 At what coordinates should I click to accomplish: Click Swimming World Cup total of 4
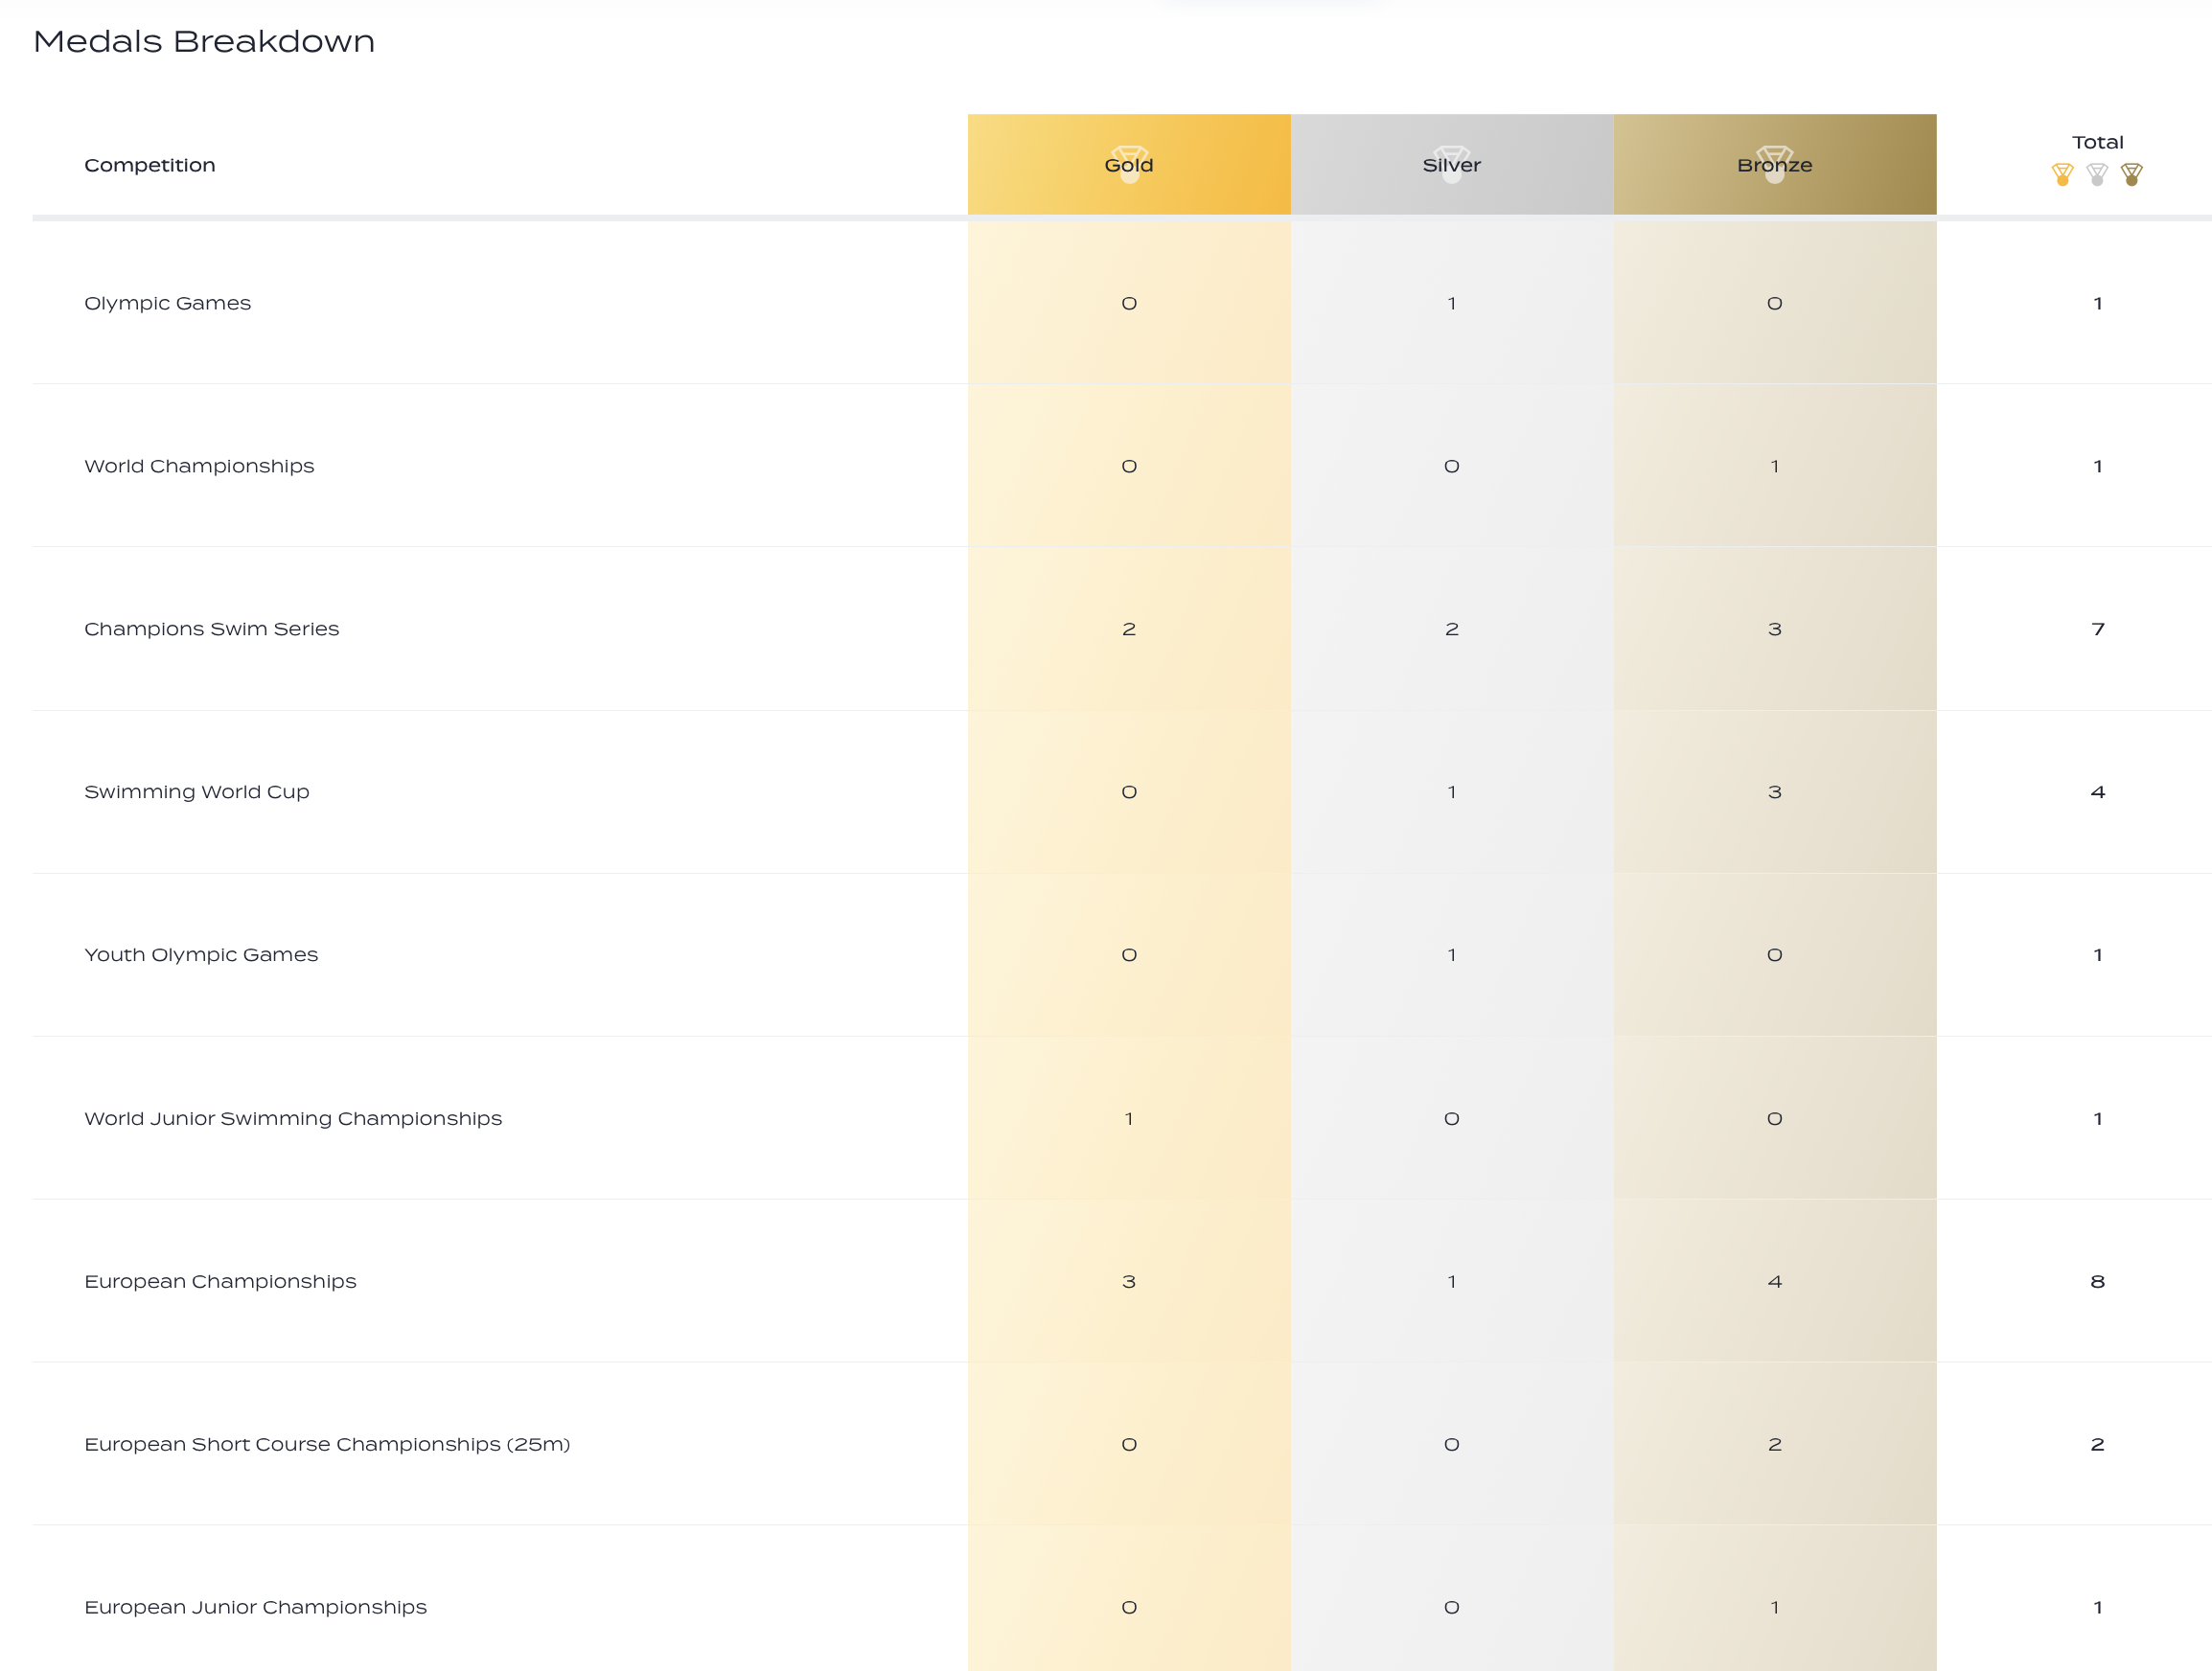(x=2098, y=792)
